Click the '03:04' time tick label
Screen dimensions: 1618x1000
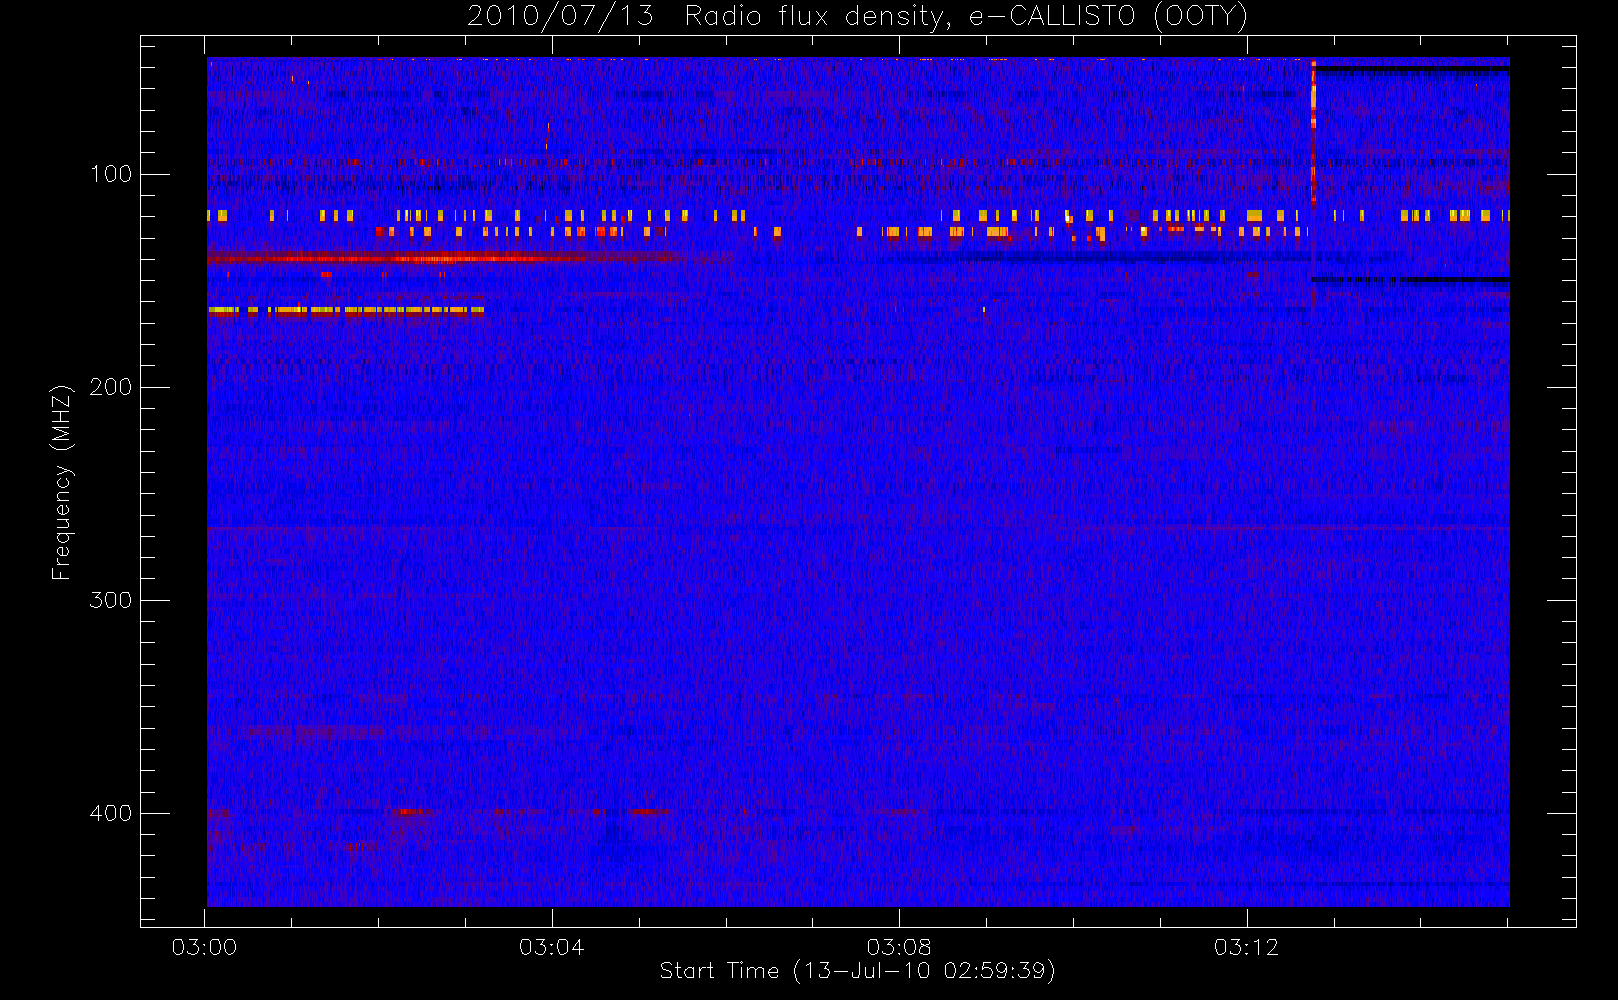point(551,947)
